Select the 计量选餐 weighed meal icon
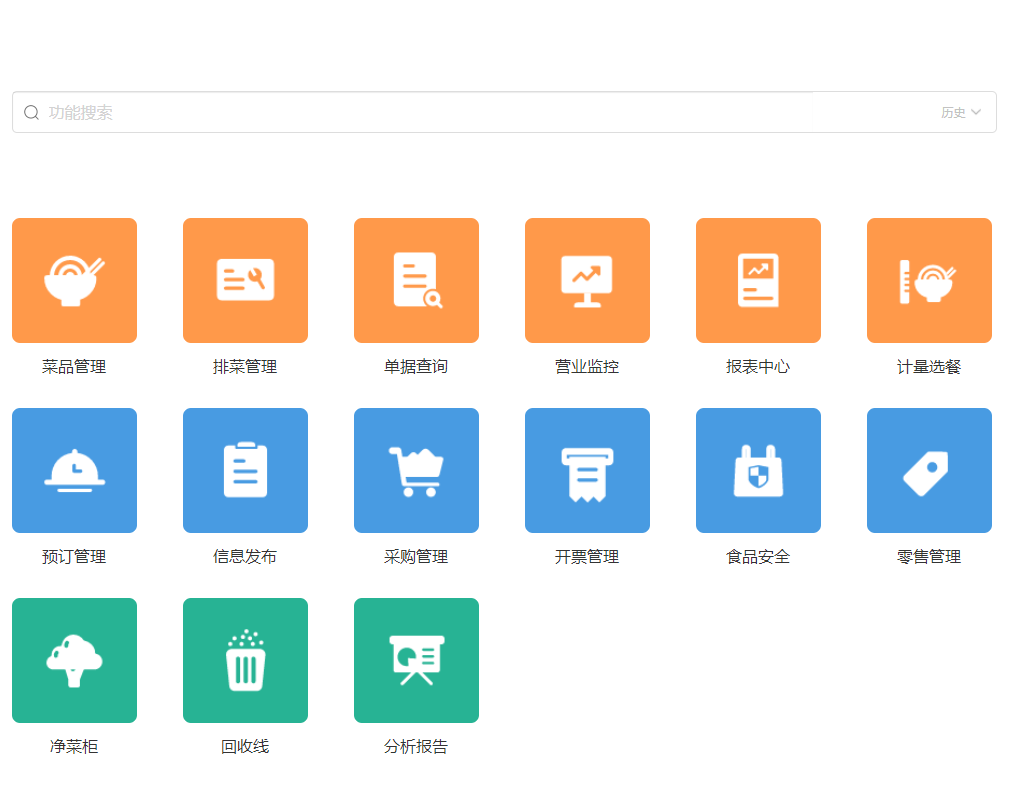 click(929, 280)
